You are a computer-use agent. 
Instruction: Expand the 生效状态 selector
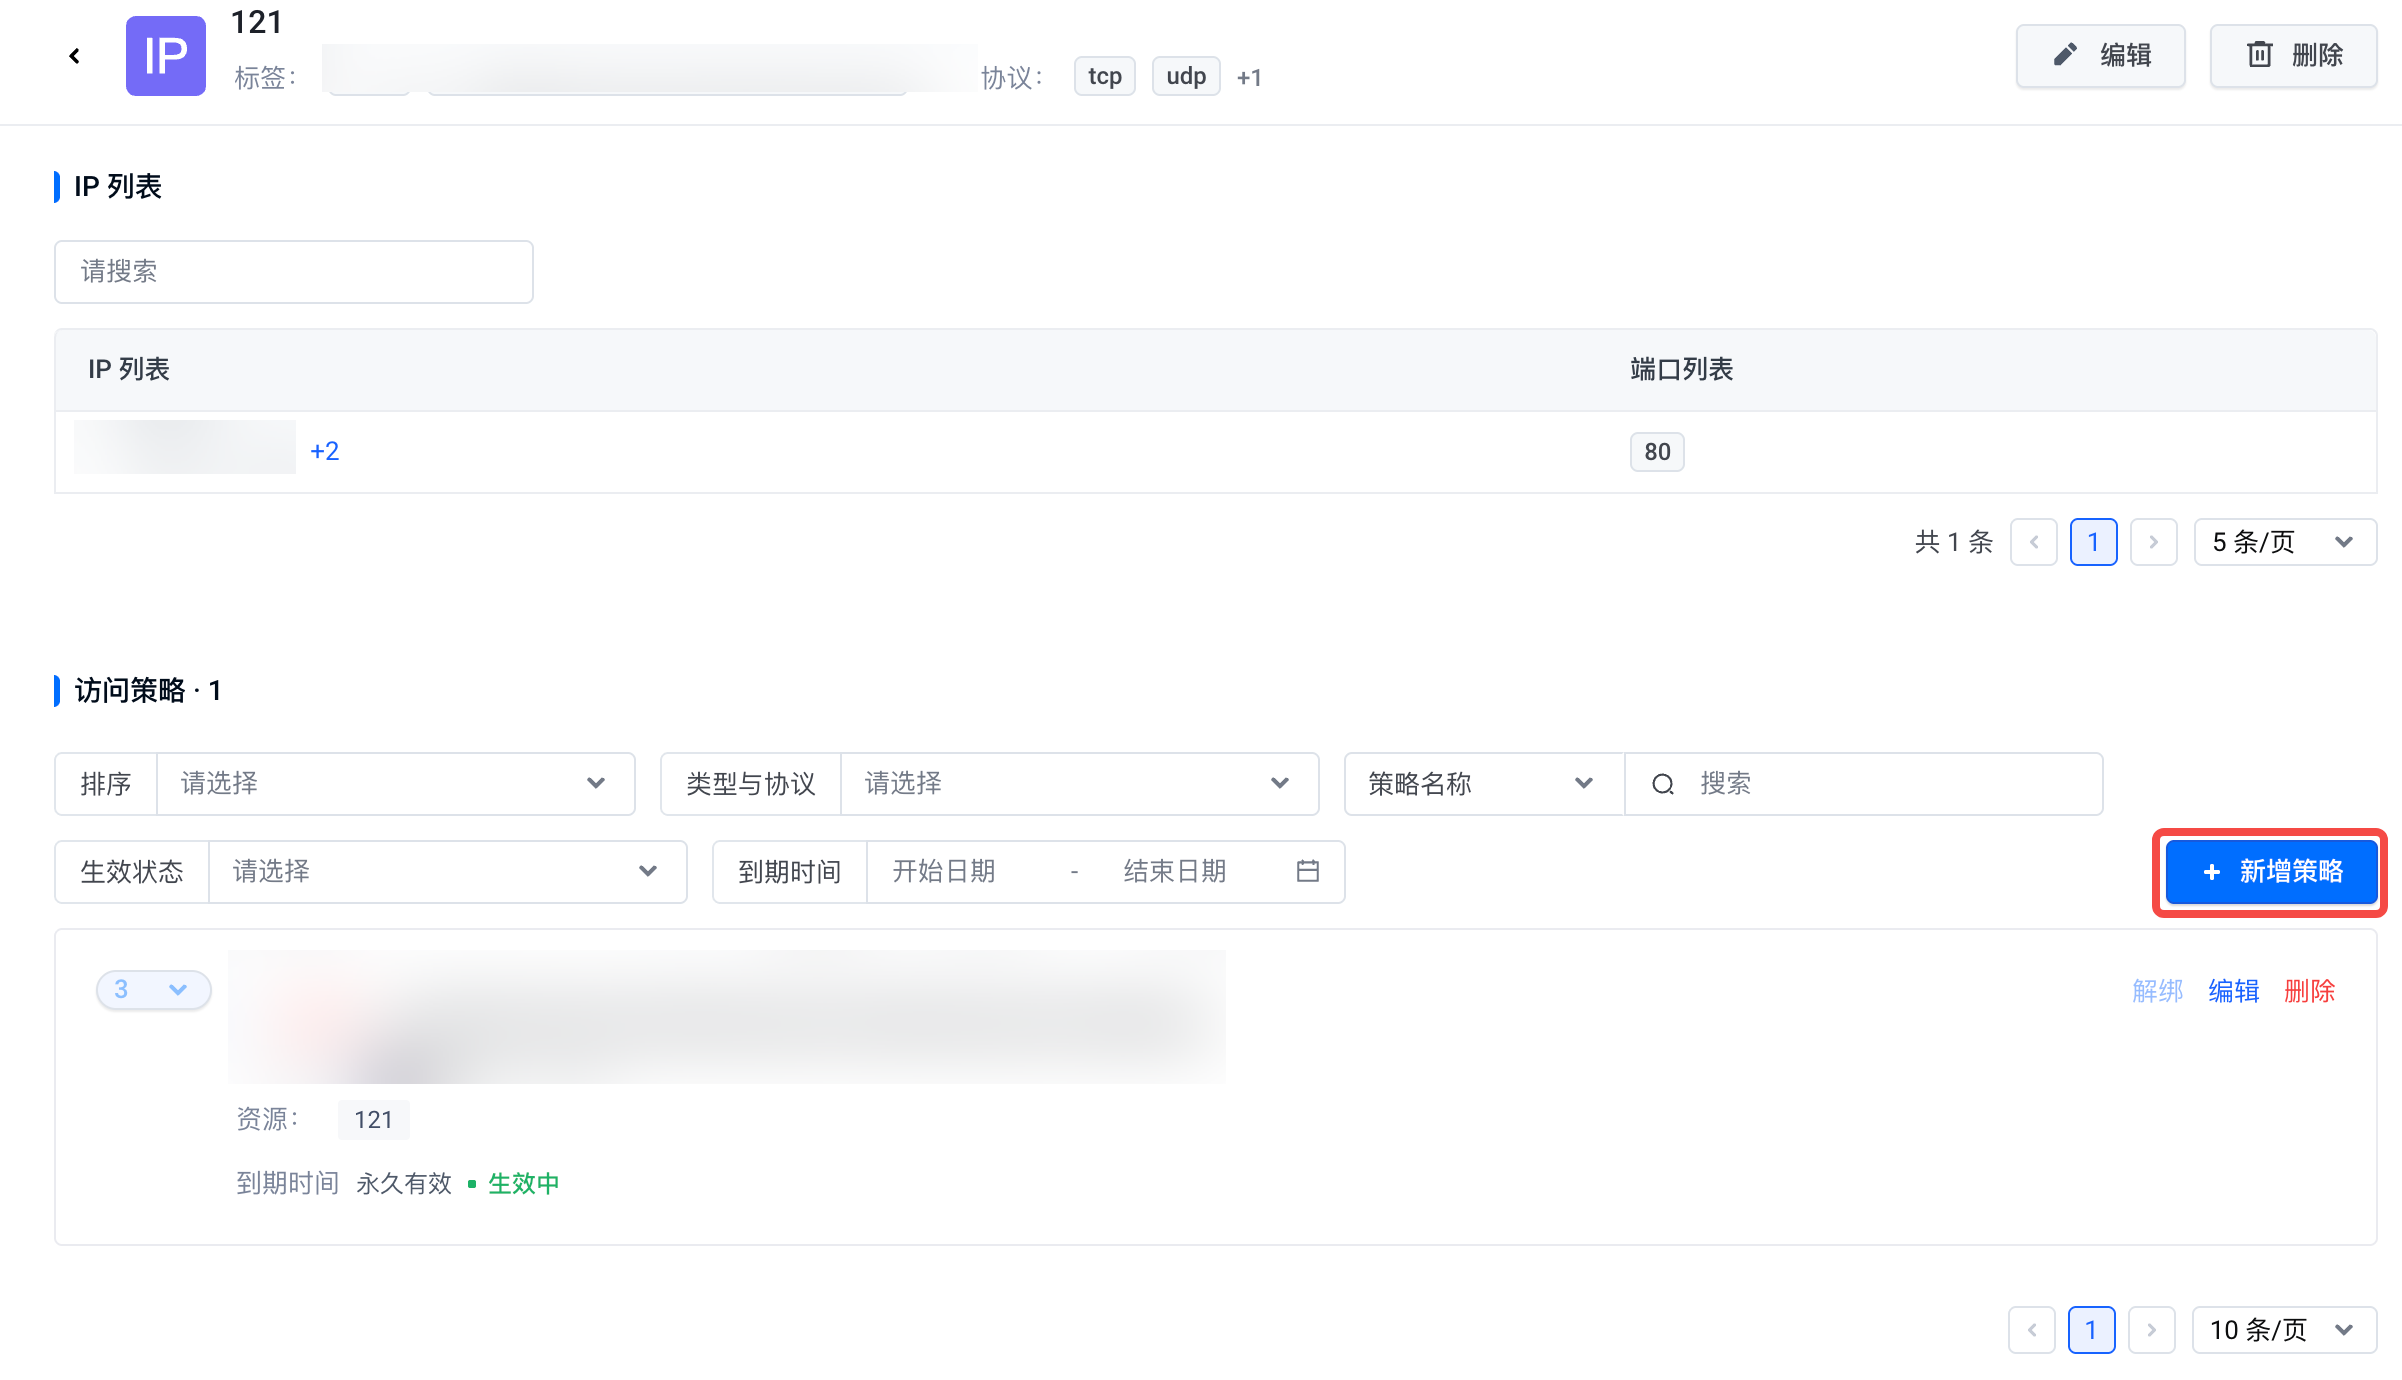446,872
